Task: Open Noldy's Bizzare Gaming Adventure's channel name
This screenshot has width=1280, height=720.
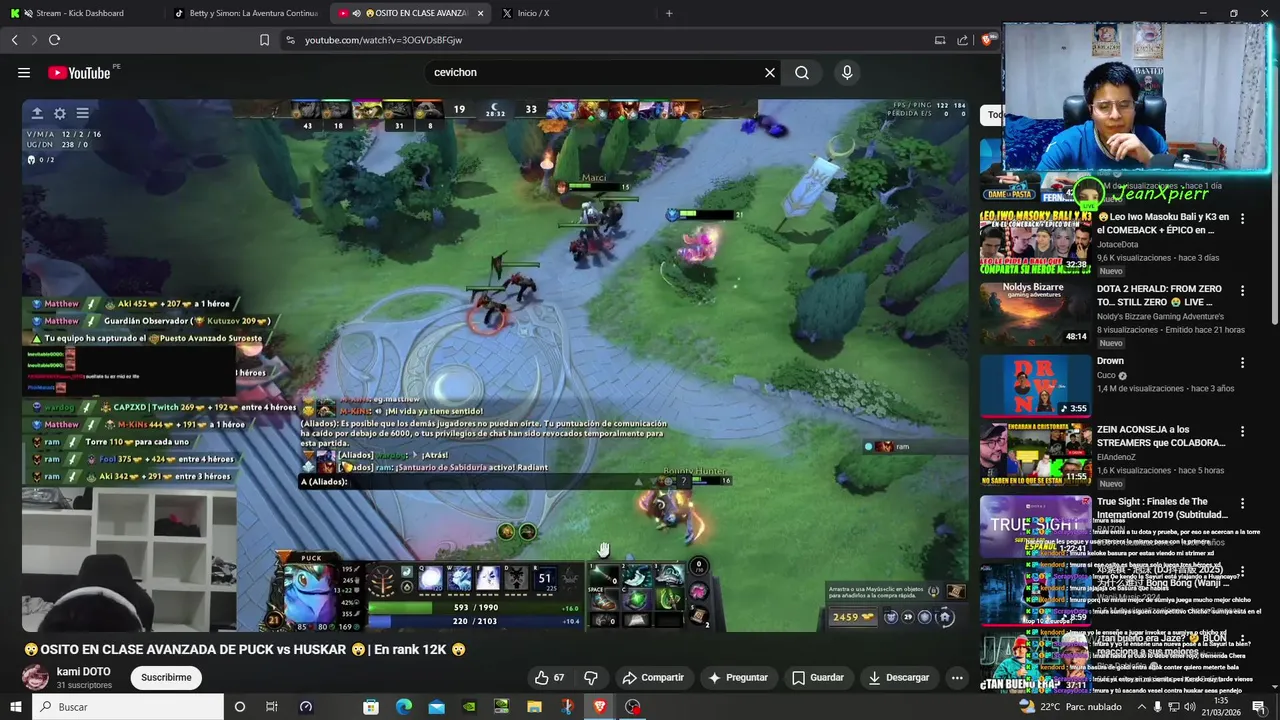Action: (1160, 317)
